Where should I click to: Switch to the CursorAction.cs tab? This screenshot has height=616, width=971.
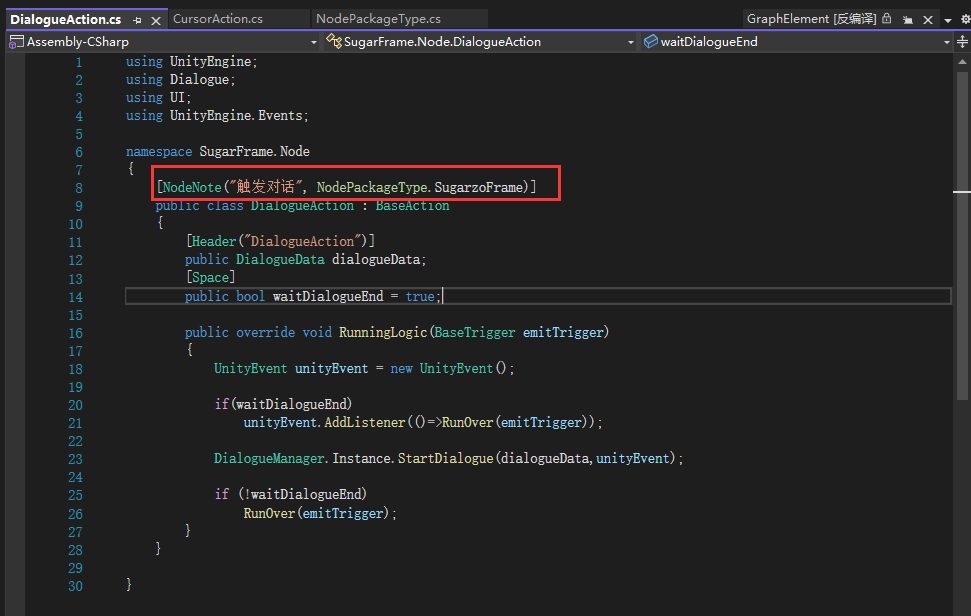click(x=218, y=19)
